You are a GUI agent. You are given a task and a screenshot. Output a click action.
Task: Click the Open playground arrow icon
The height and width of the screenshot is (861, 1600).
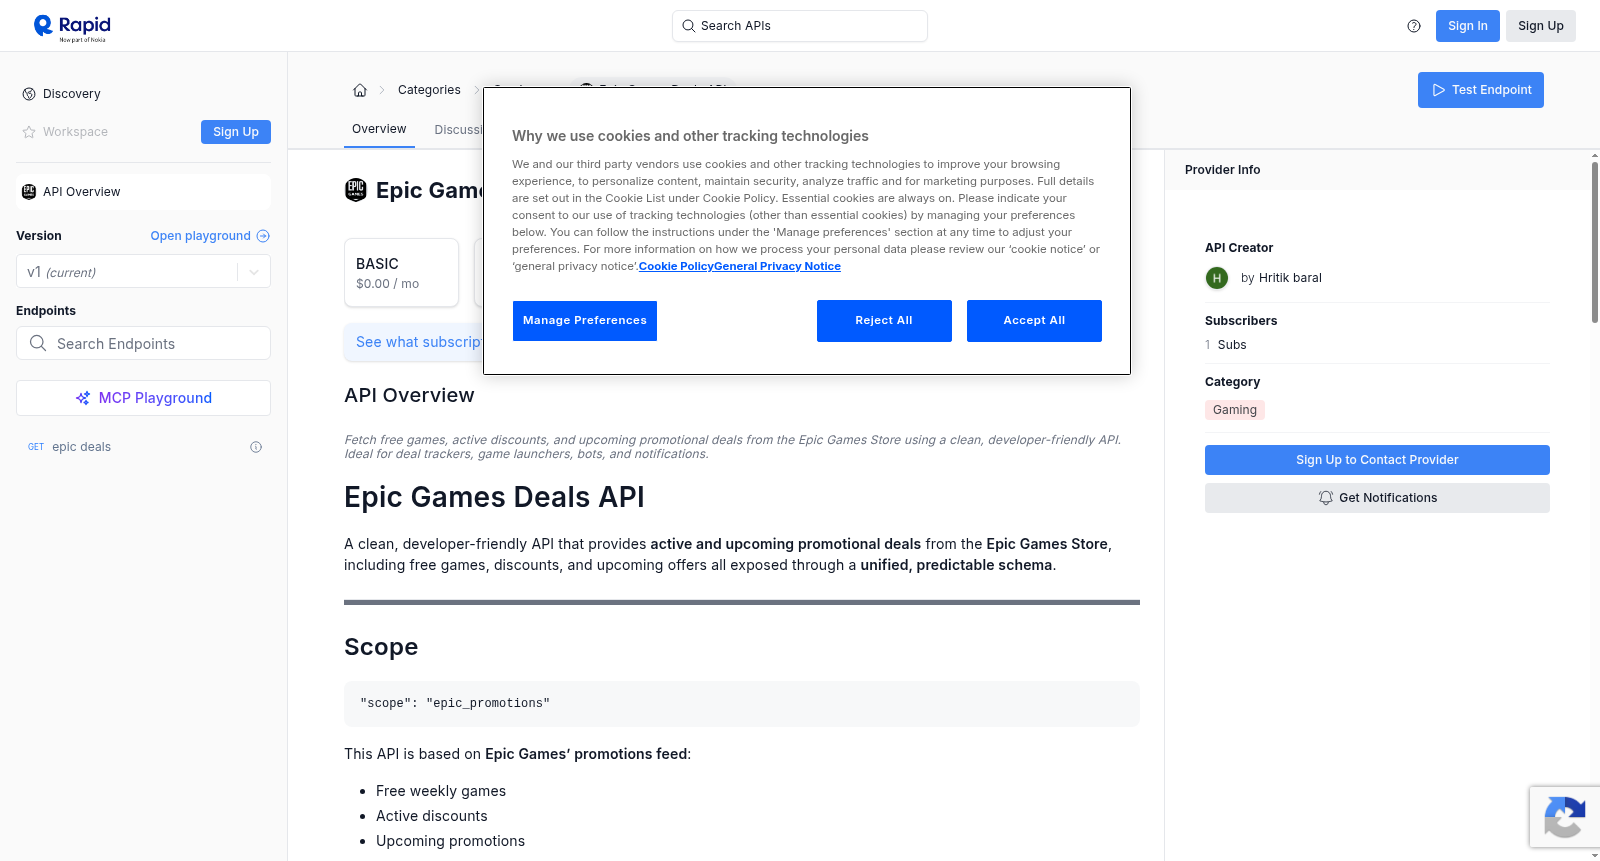[x=263, y=236]
